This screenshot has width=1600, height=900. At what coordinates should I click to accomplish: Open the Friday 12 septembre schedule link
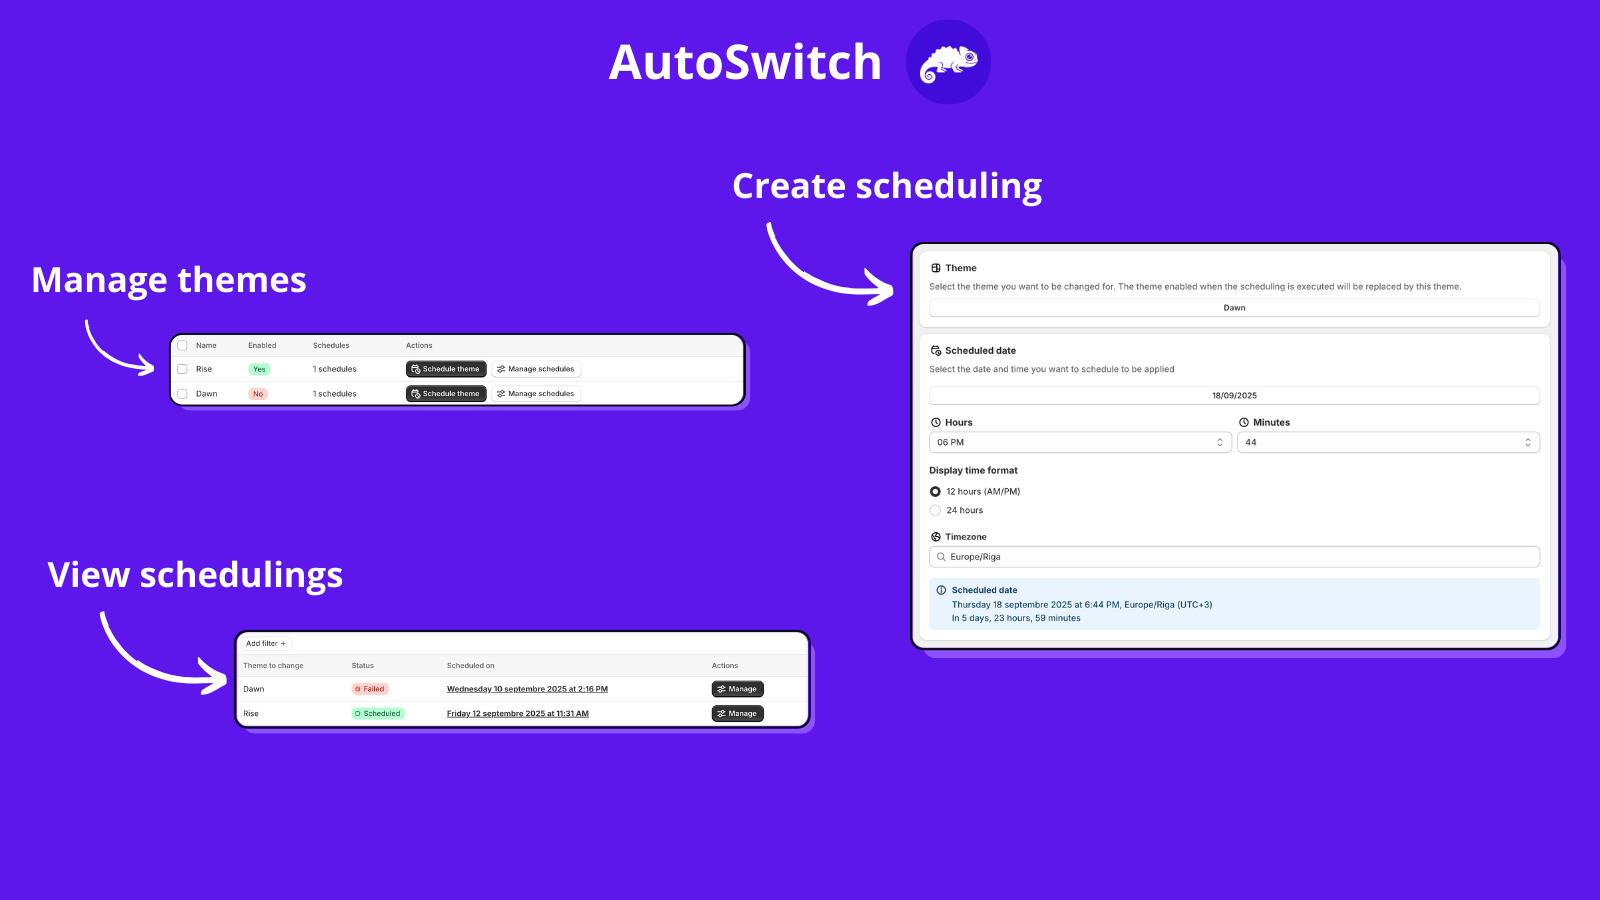517,713
